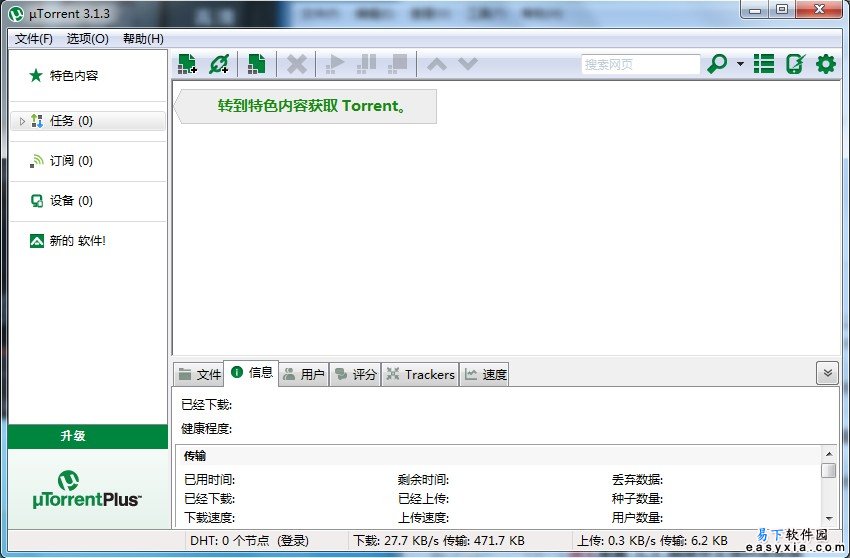
Task: Switch to the 评分 tab
Action: [x=355, y=374]
